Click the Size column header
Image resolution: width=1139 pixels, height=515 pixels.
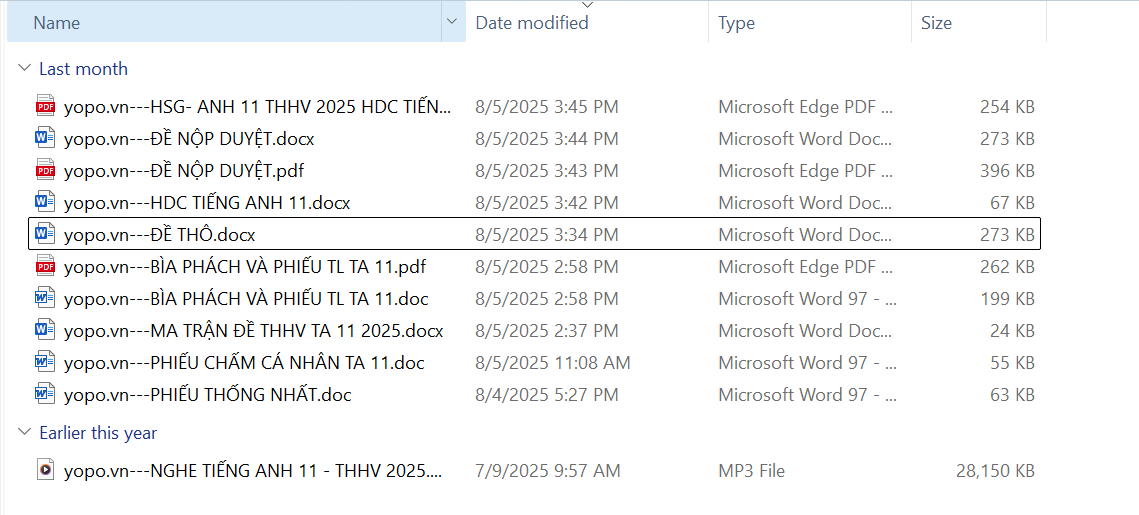tap(937, 22)
